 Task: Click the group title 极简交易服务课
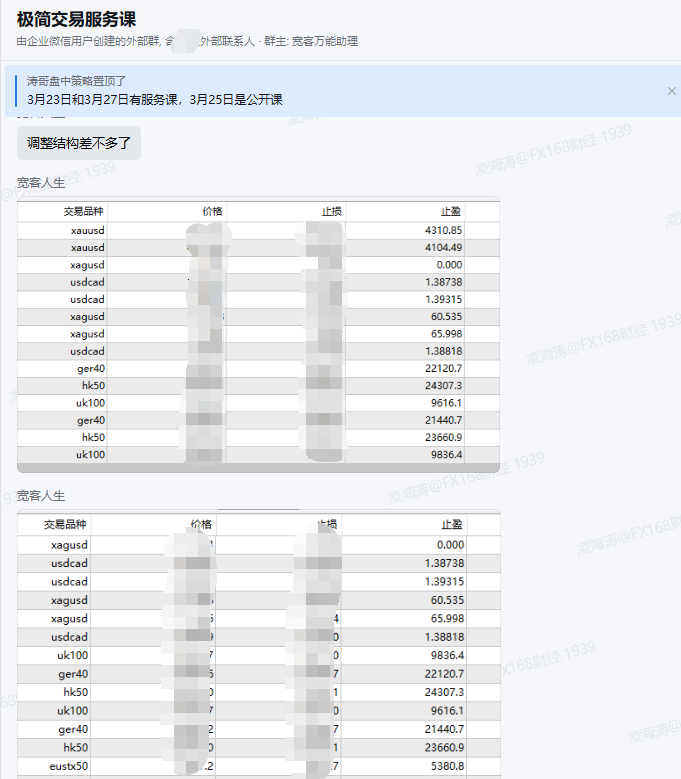click(x=77, y=19)
